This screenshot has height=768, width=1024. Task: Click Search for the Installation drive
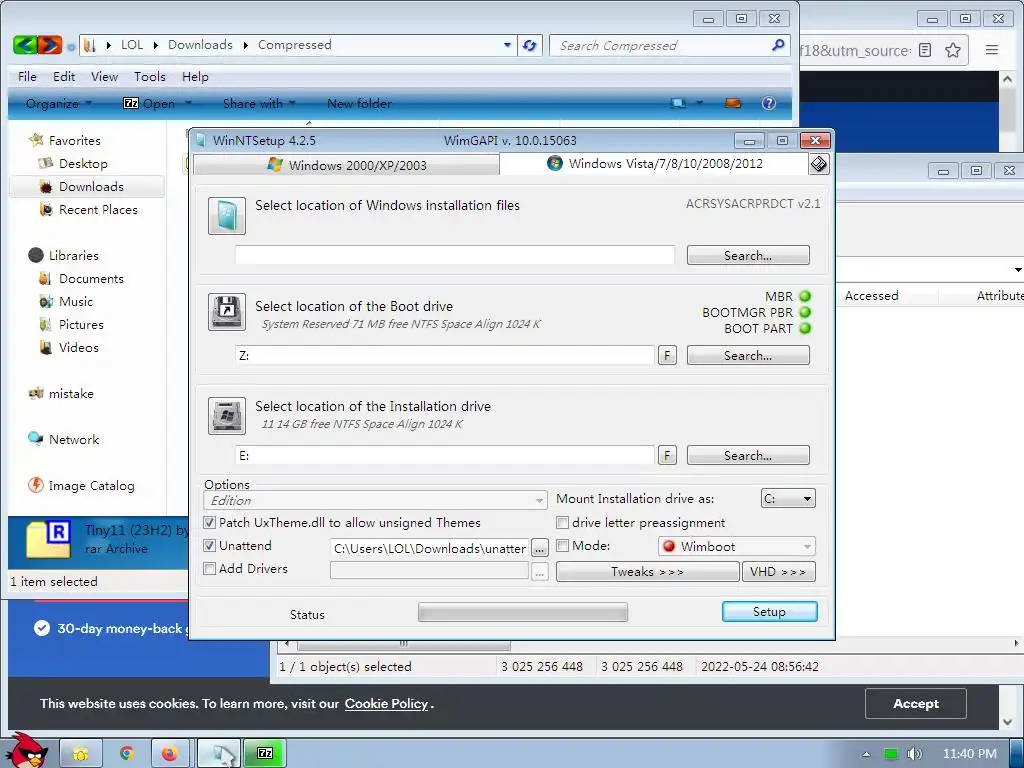pos(748,455)
